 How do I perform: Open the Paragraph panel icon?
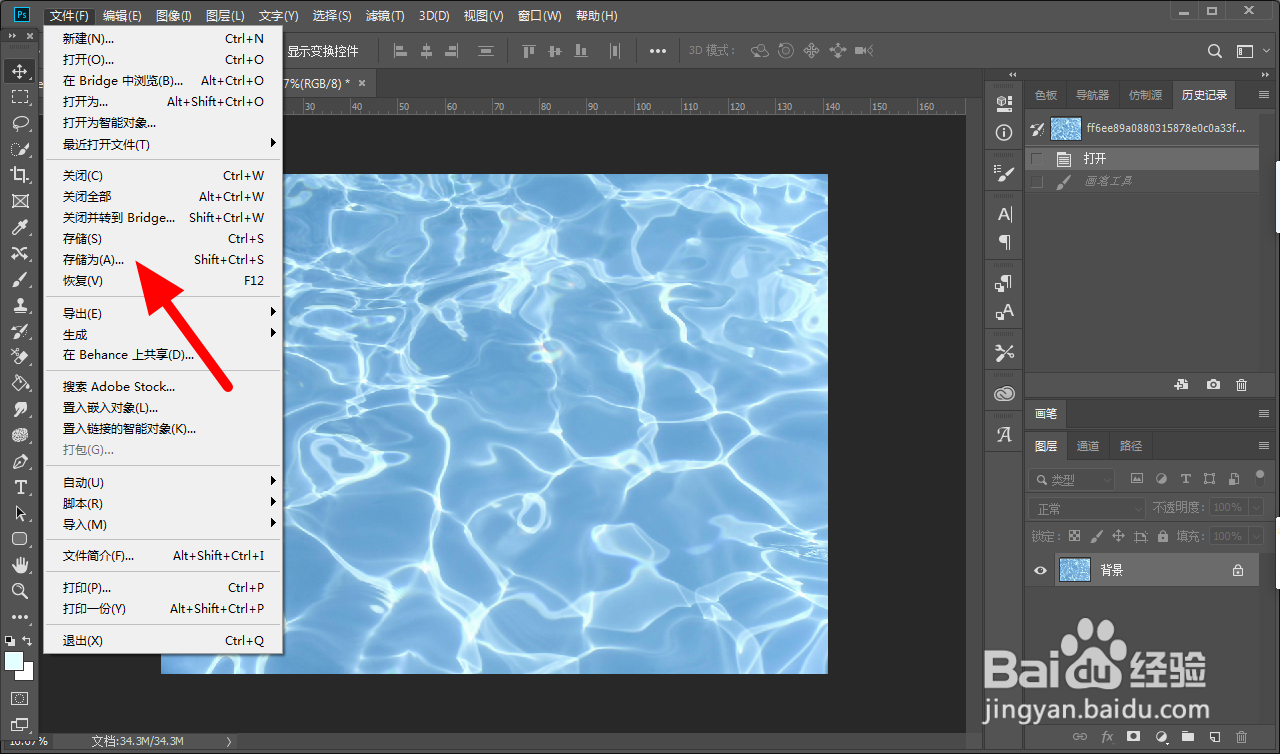coord(1004,242)
